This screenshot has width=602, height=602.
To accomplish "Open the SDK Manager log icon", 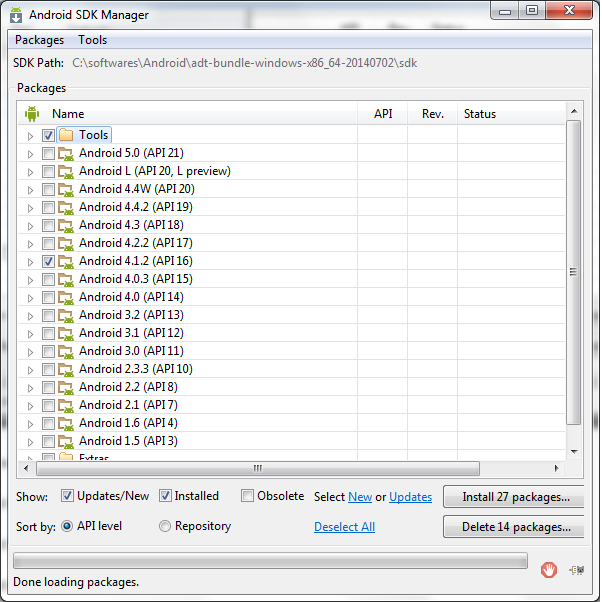I will pyautogui.click(x=577, y=570).
